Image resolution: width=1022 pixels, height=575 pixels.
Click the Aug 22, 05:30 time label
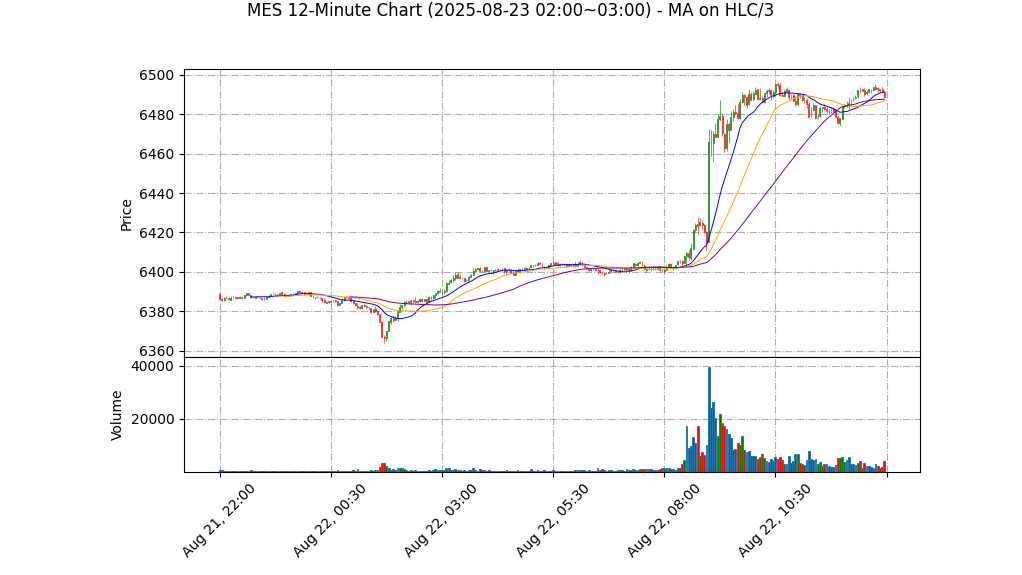coord(552,520)
